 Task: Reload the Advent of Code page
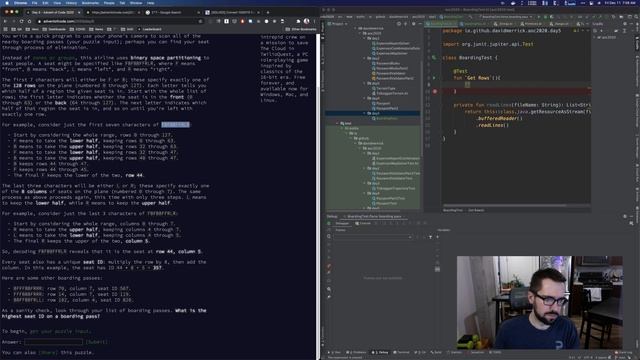pyautogui.click(x=22, y=21)
